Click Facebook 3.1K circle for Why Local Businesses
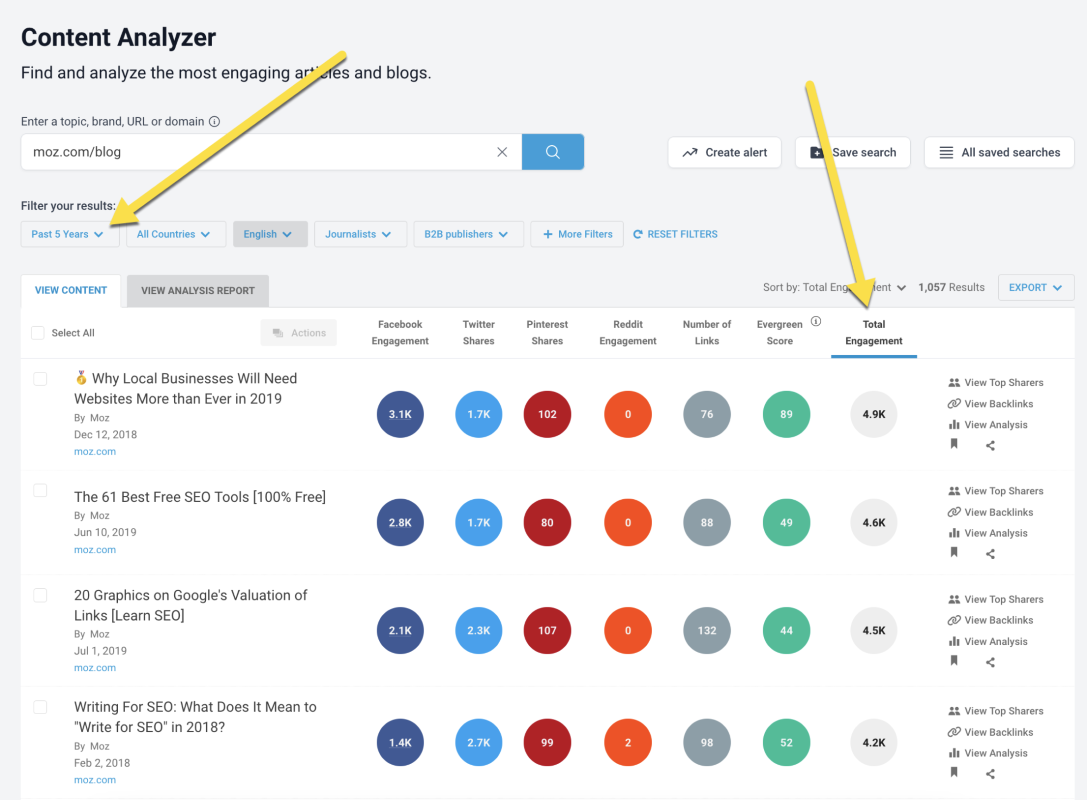This screenshot has height=800, width=1087. pos(400,414)
